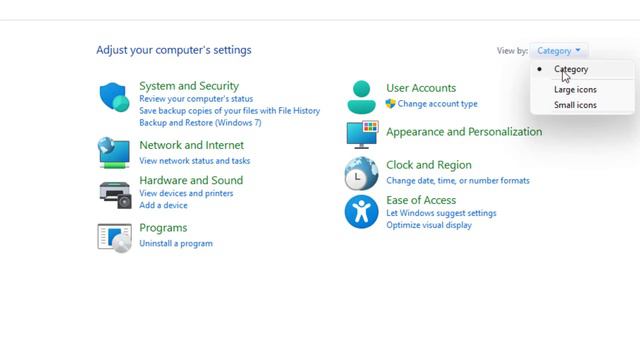Click Let Windows suggest settings
Screen dimensions: 640x360
pos(441,213)
